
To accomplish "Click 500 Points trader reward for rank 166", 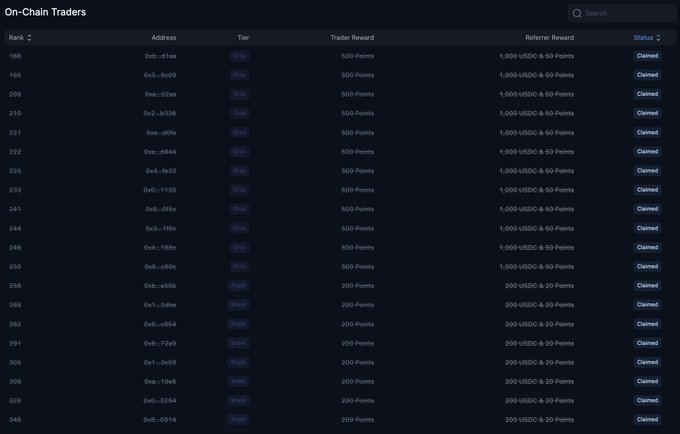I will pos(358,56).
